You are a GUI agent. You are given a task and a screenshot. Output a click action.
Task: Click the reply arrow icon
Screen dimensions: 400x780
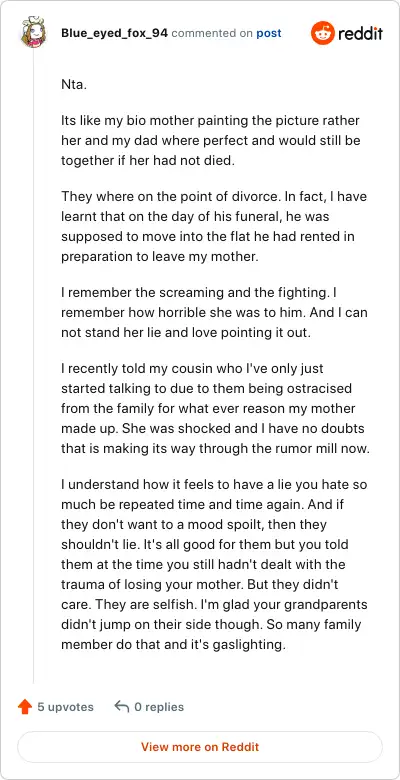121,706
